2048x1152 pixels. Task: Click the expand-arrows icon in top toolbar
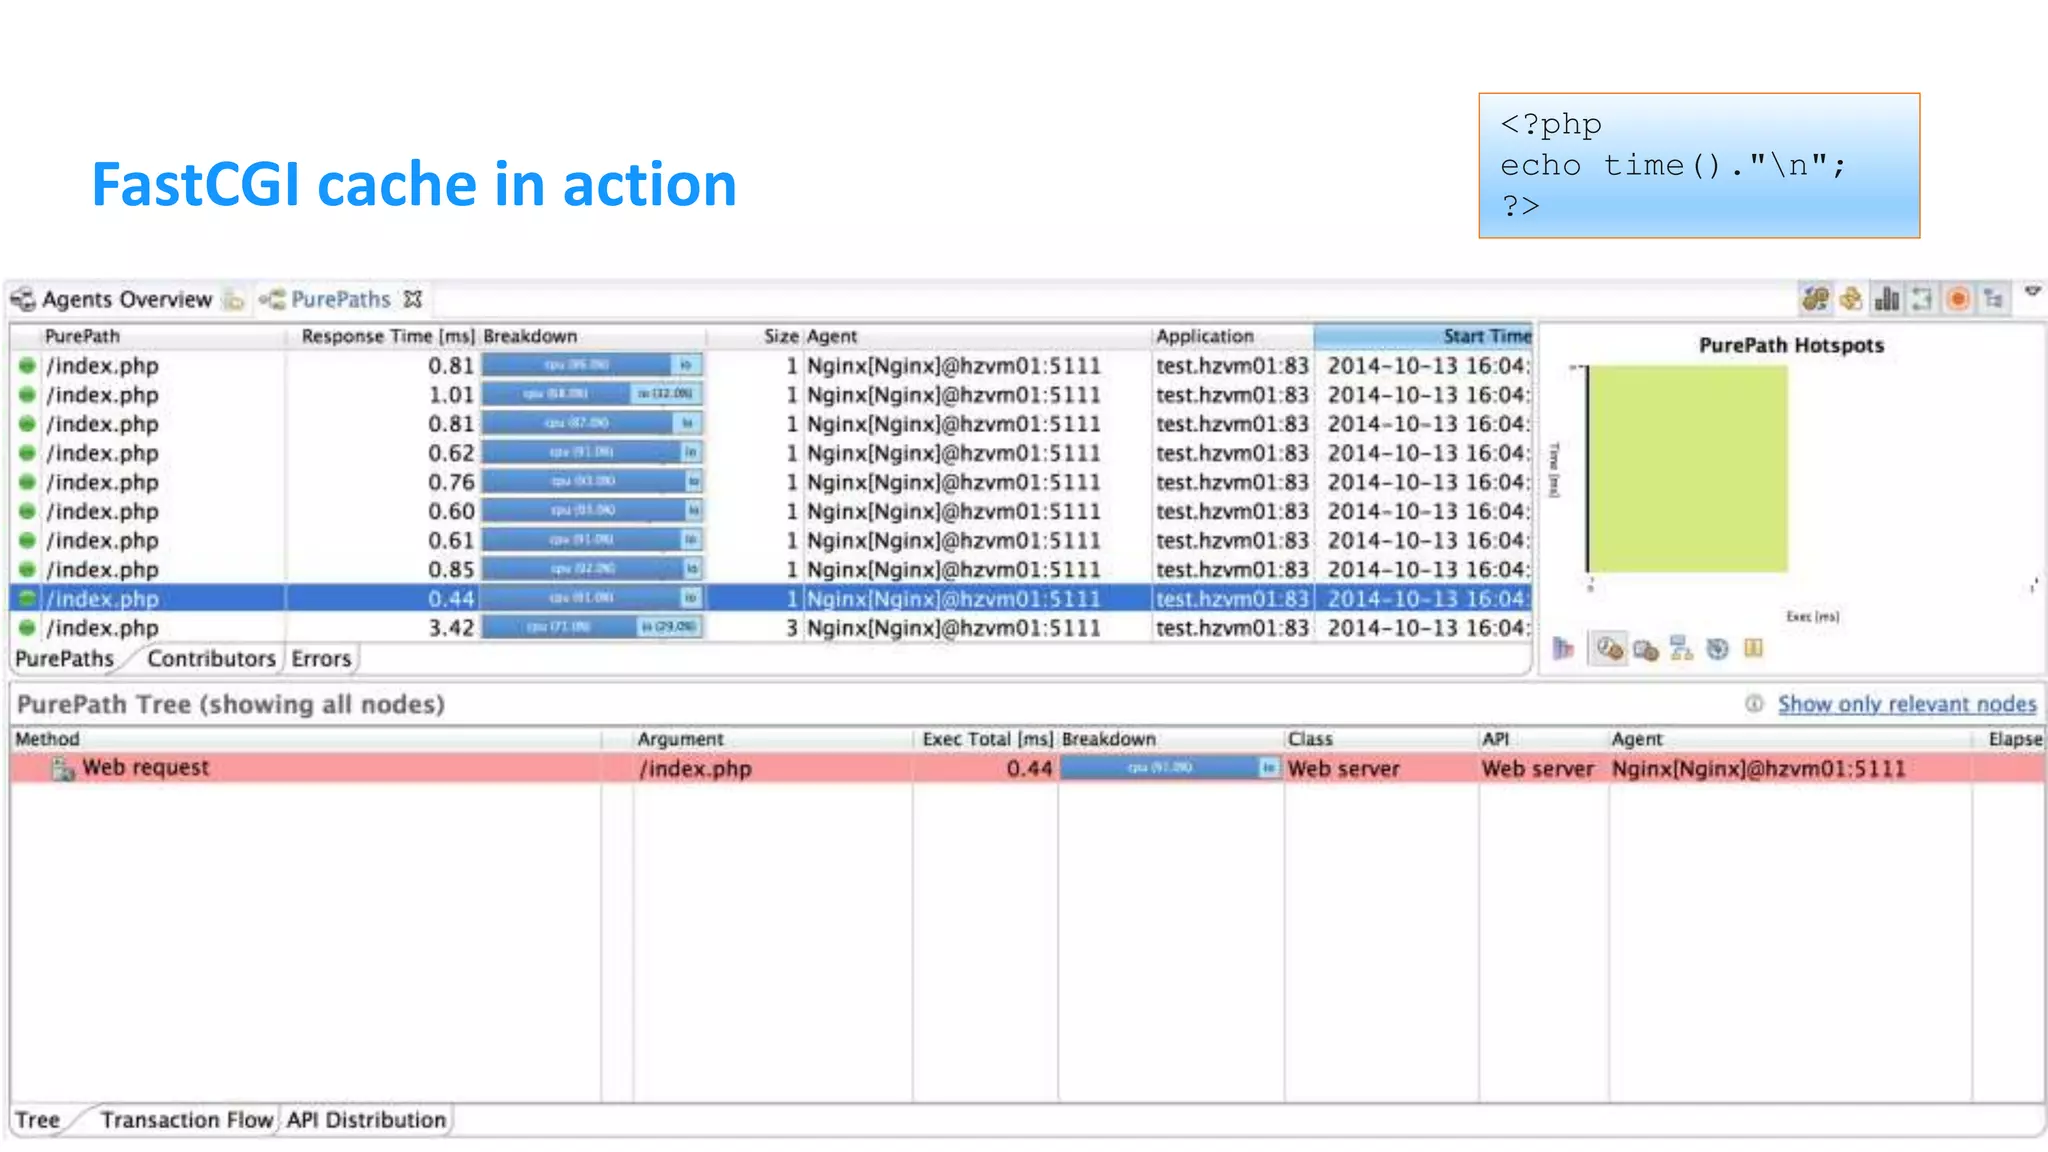1921,298
